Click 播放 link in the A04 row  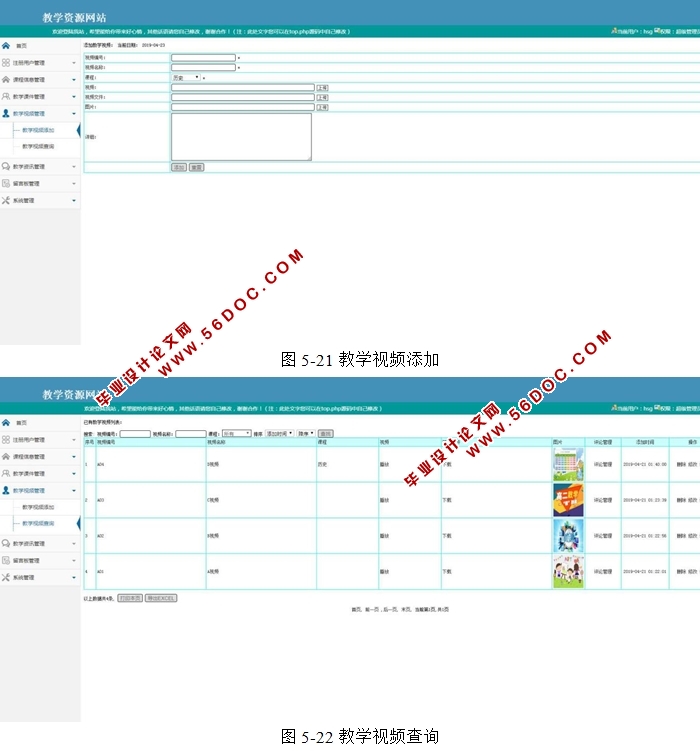click(x=384, y=464)
